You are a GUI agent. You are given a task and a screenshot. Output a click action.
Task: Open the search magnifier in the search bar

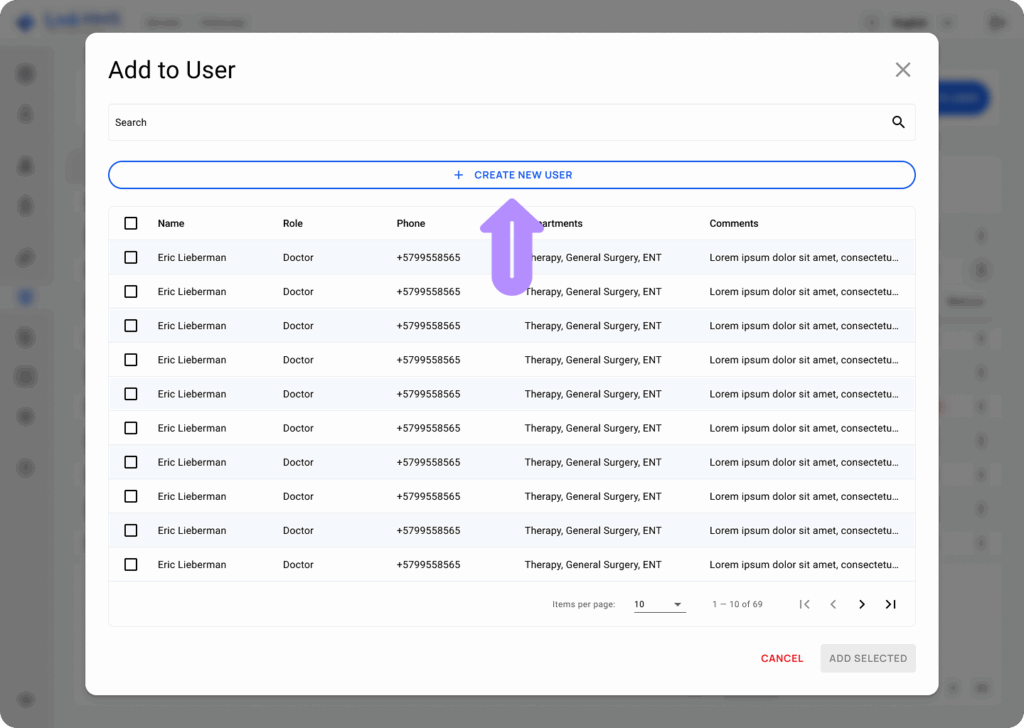pos(897,121)
